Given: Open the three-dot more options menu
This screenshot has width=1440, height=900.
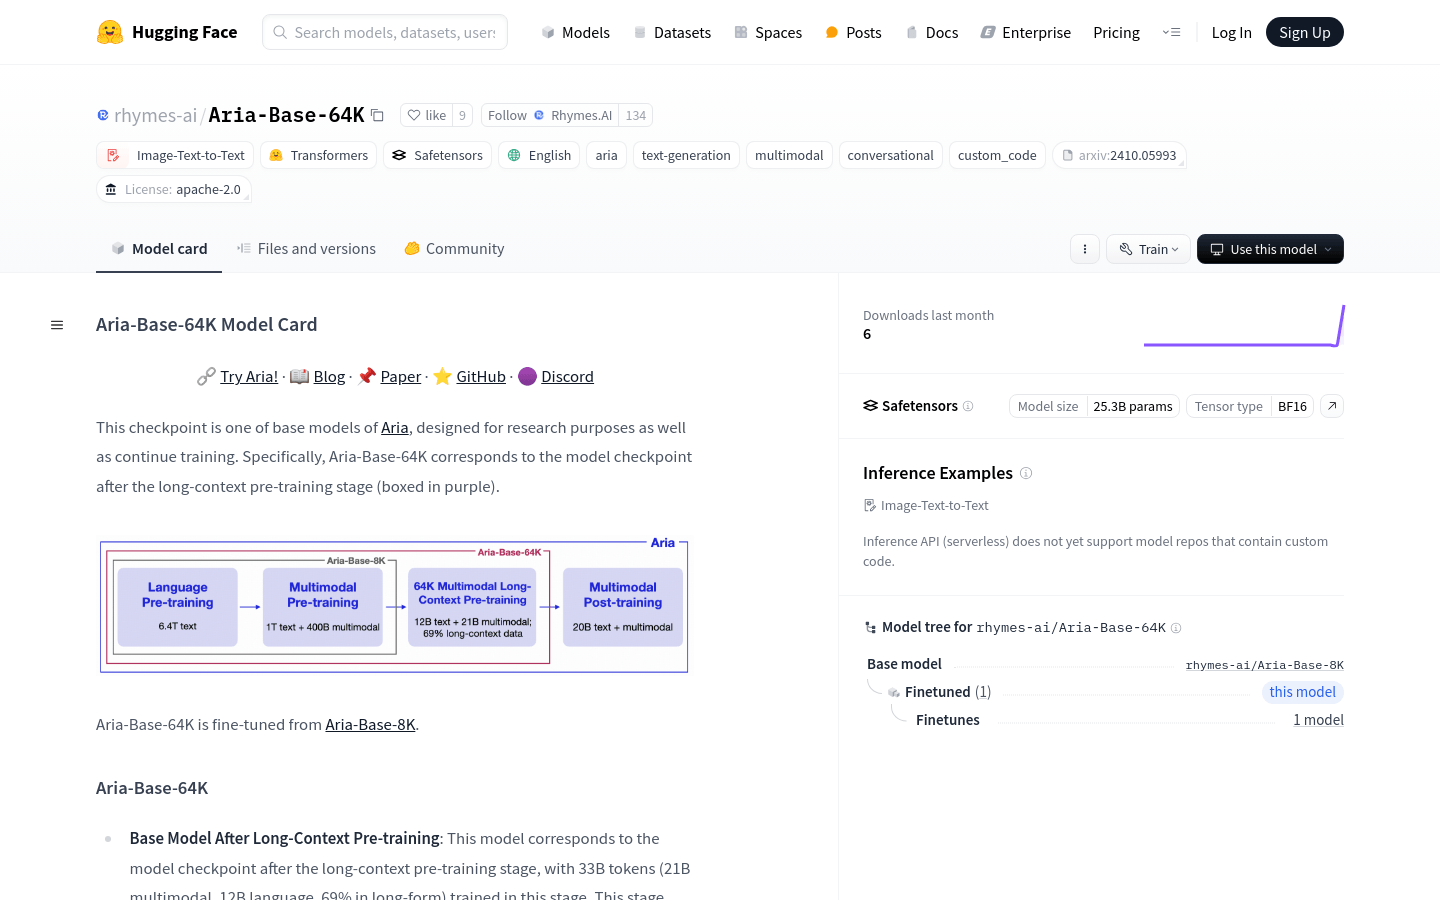Looking at the screenshot, I should (x=1085, y=249).
